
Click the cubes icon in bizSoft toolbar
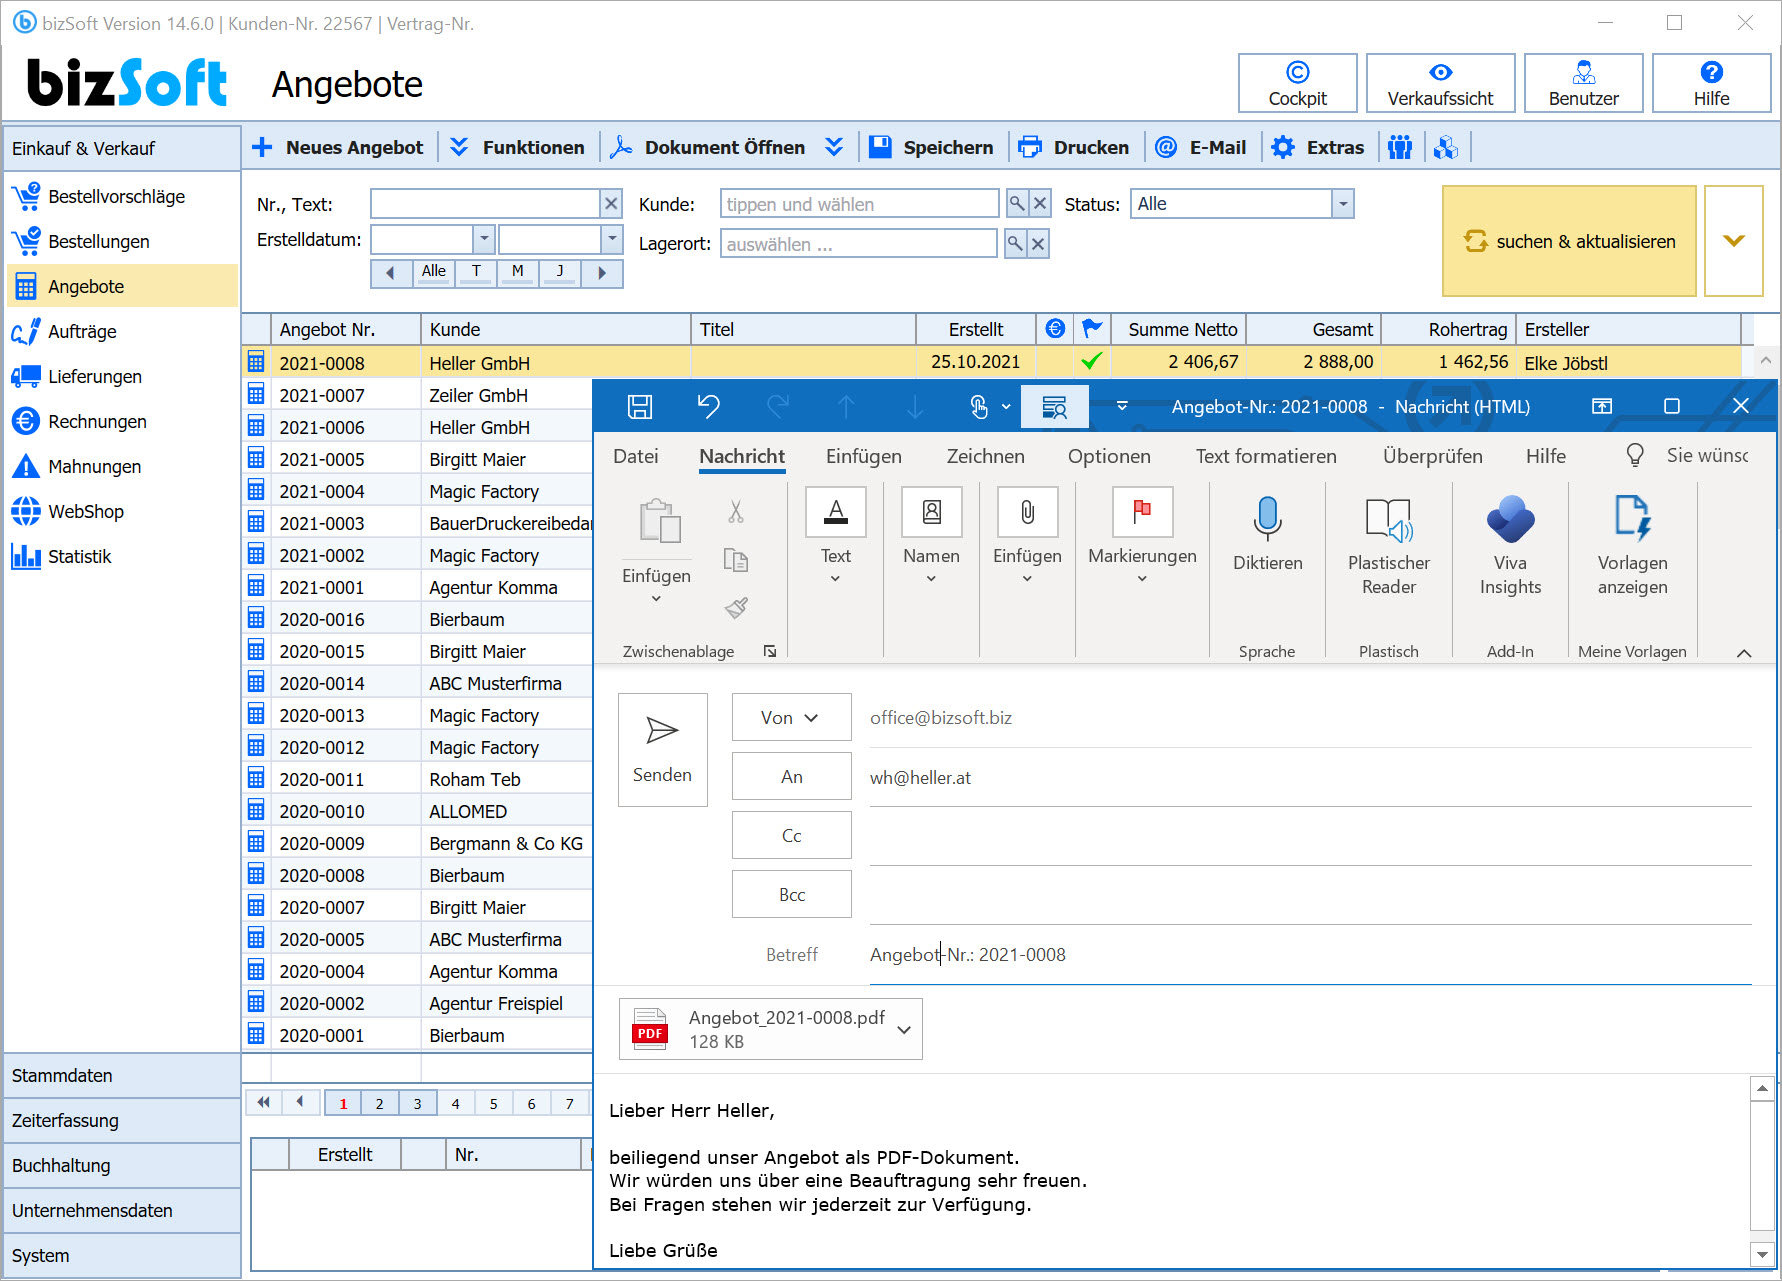tap(1445, 147)
